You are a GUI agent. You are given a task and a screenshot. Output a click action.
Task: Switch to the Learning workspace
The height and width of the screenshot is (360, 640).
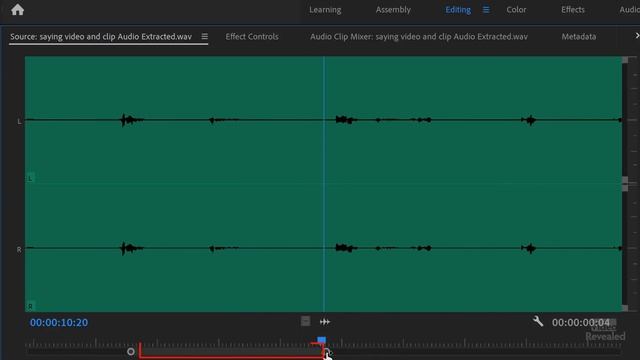click(325, 10)
